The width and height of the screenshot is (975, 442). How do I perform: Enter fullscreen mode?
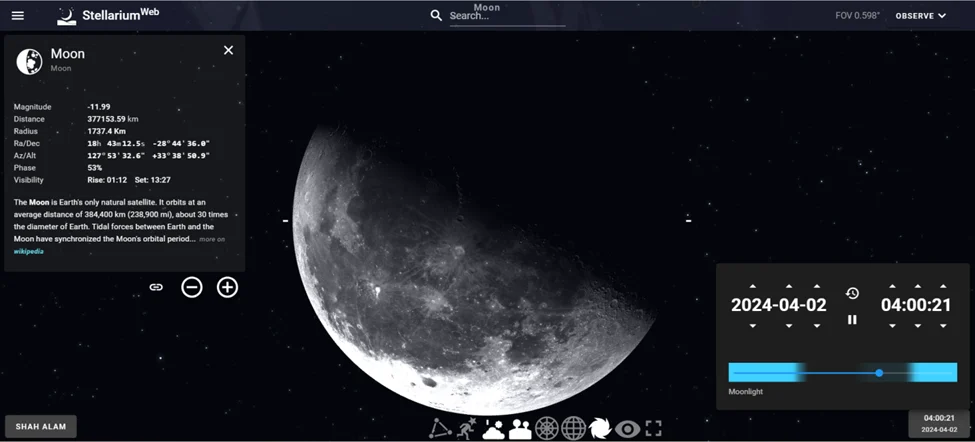point(653,428)
